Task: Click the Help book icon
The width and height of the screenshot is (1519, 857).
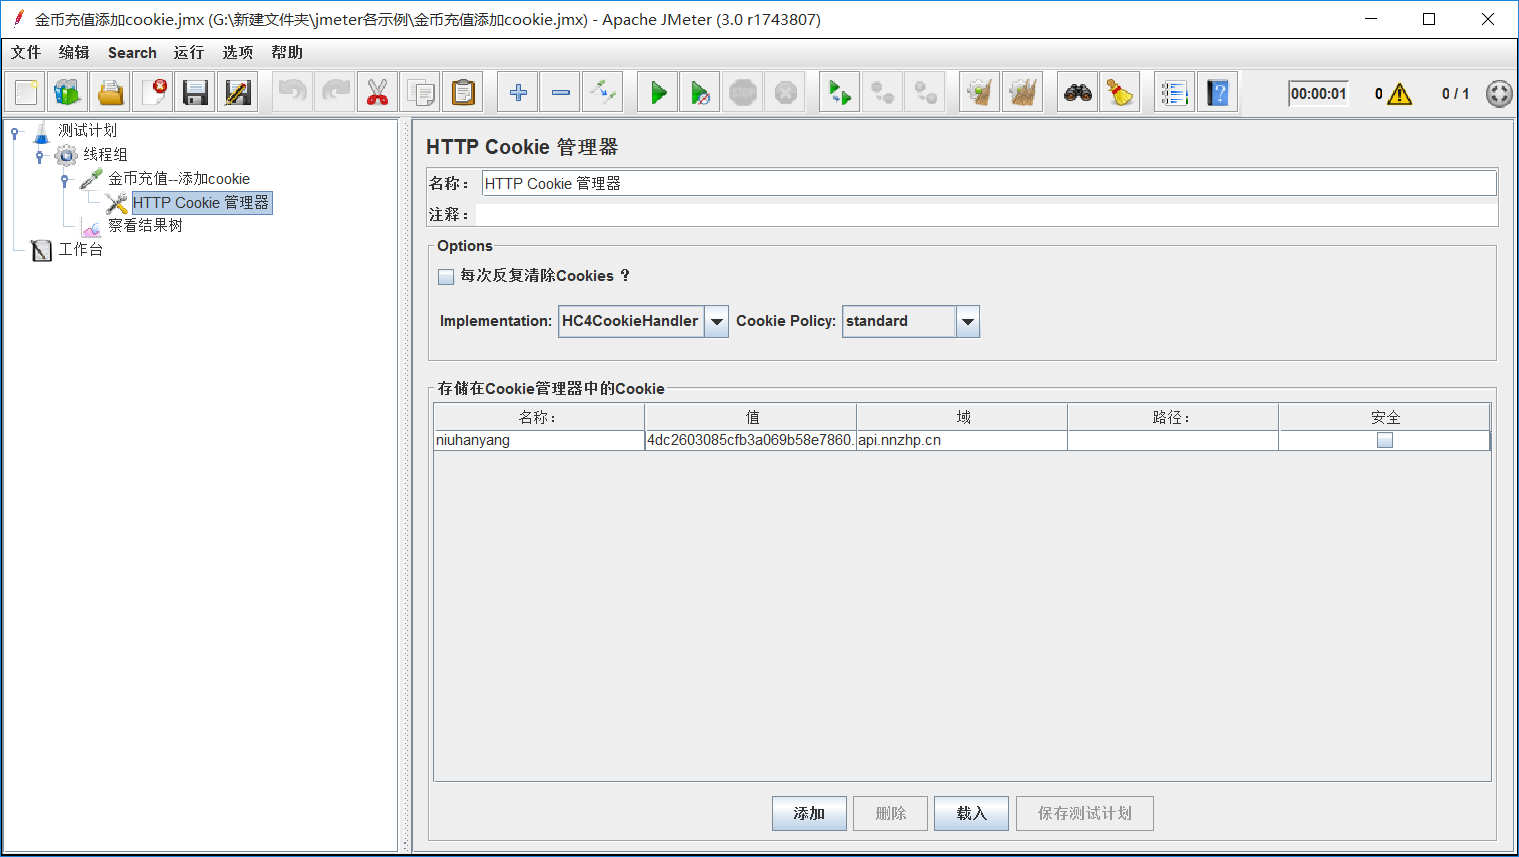Action: click(1217, 93)
